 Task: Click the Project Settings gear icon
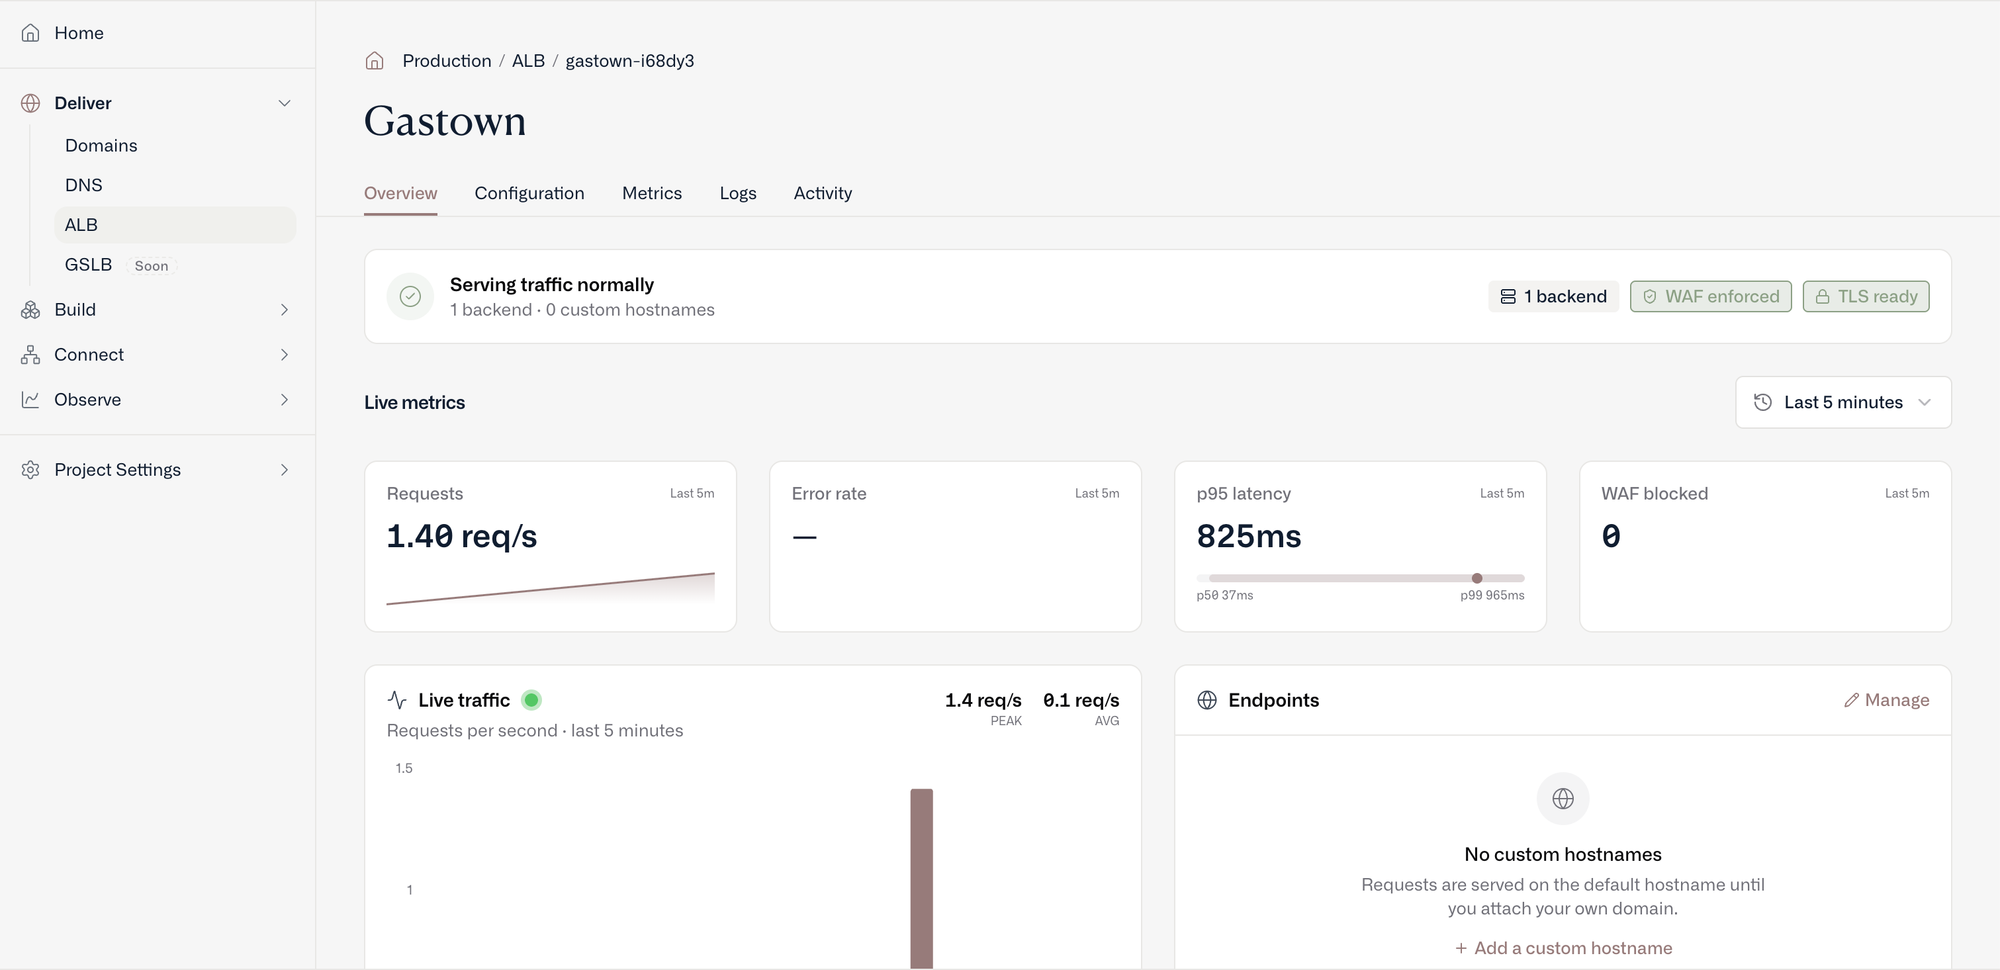click(31, 470)
